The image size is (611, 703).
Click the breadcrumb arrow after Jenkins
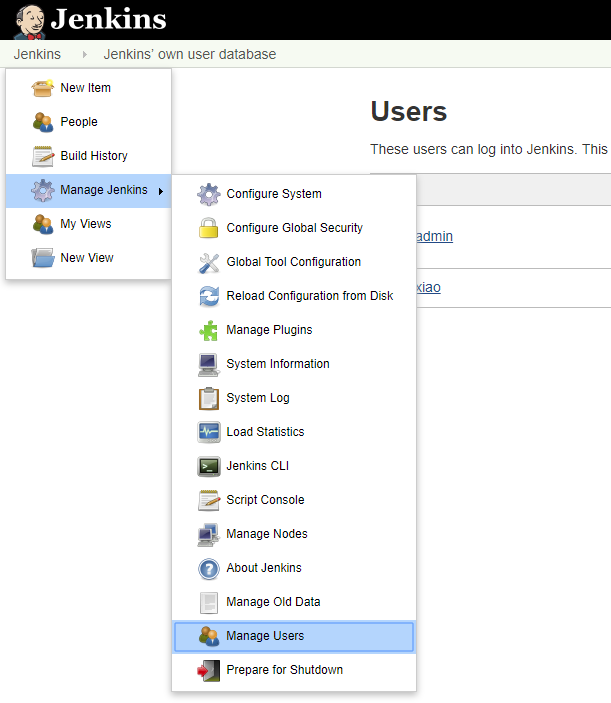(84, 54)
